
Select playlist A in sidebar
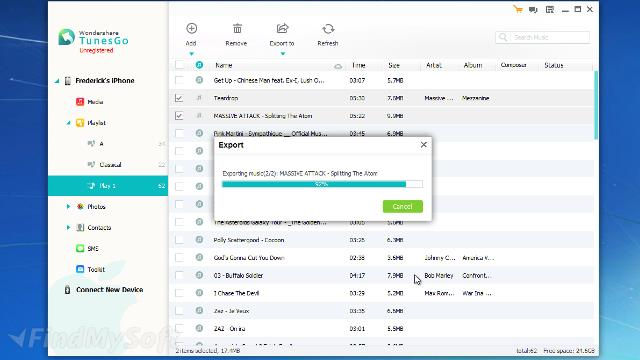pyautogui.click(x=108, y=144)
